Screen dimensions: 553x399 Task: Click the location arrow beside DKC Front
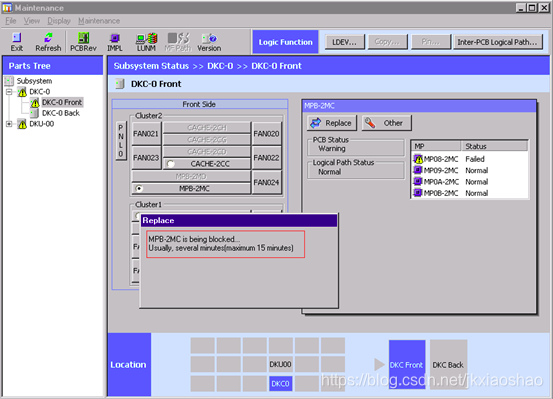(x=379, y=364)
